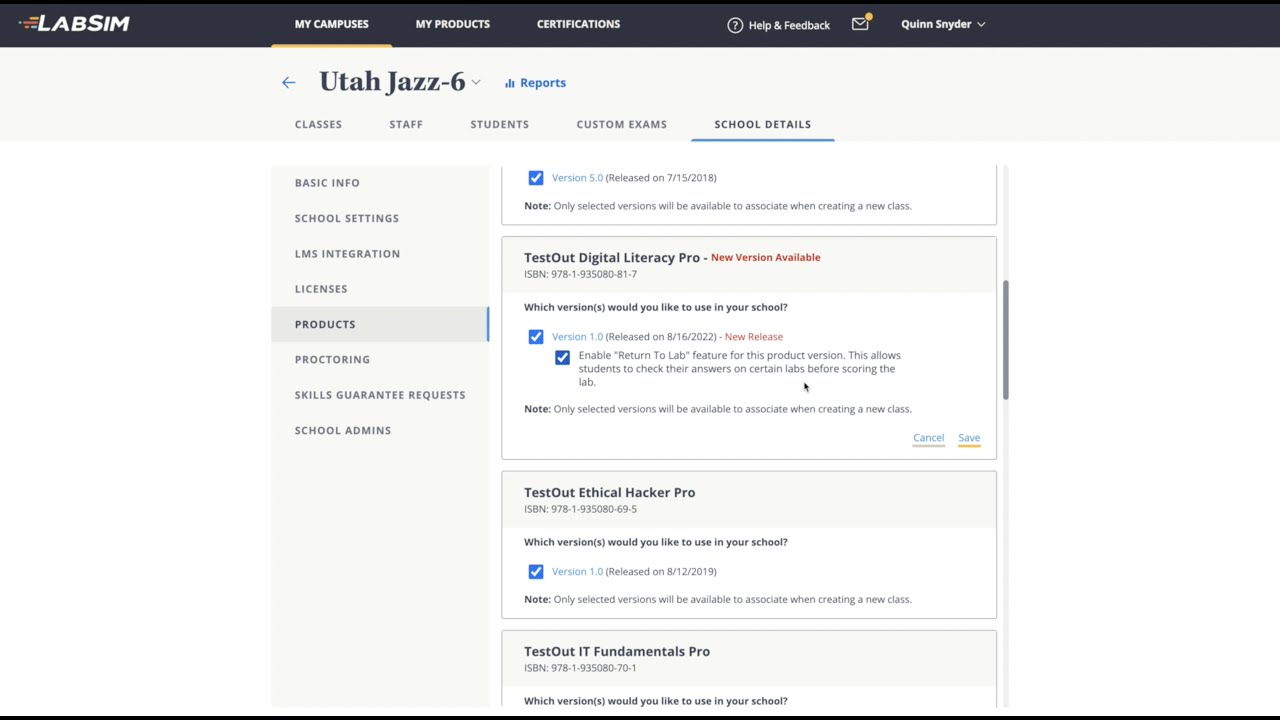1280x720 pixels.
Task: Go back using the left arrow icon
Action: click(x=289, y=83)
